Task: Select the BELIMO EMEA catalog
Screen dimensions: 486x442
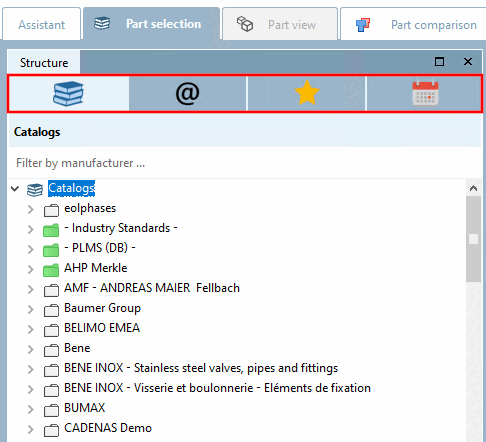Action: pyautogui.click(x=102, y=328)
